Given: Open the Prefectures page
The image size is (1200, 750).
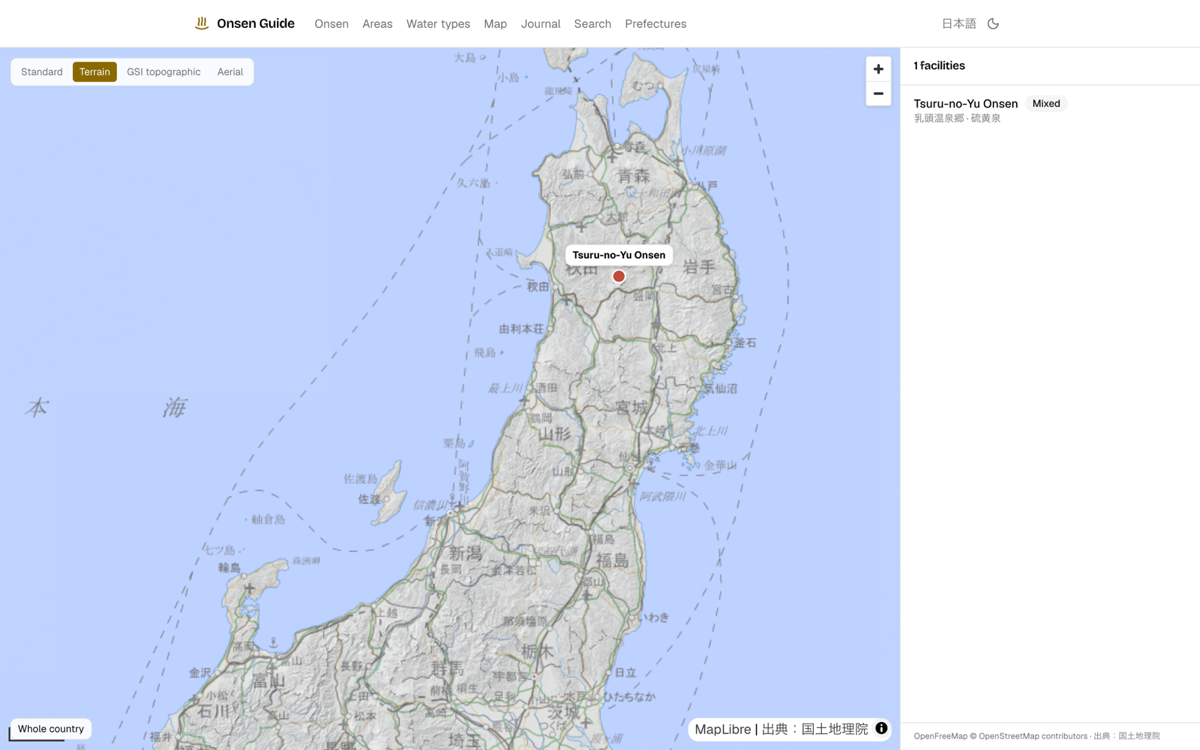Looking at the screenshot, I should [655, 24].
